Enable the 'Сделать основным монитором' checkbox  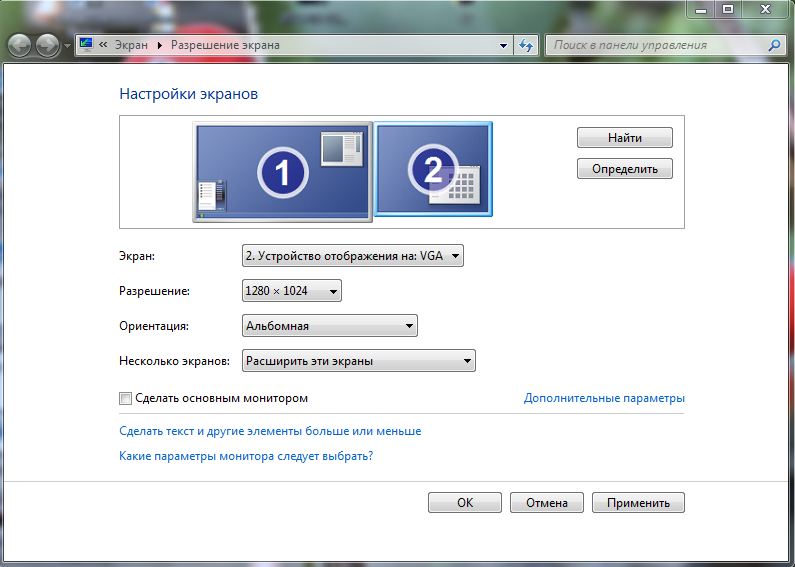125,398
